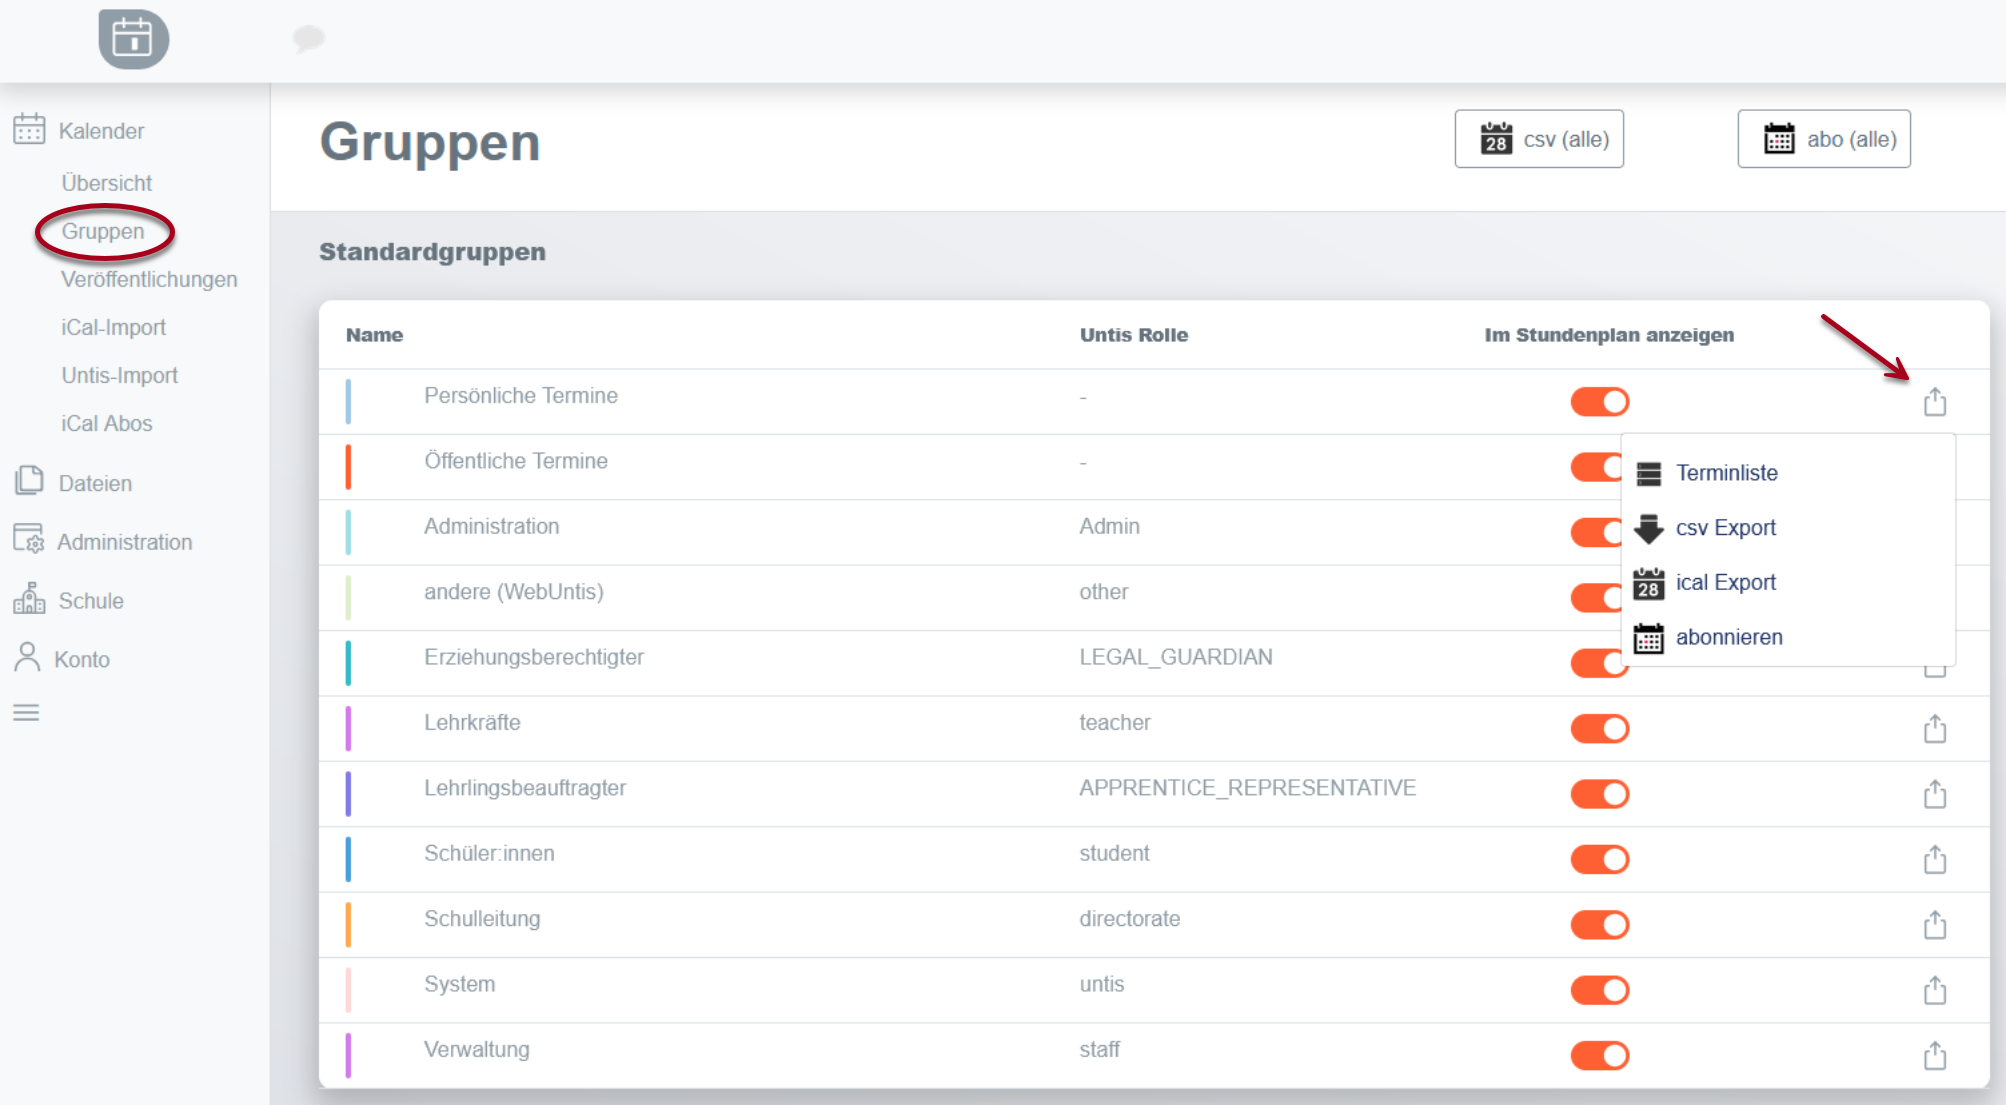Image resolution: width=2006 pixels, height=1105 pixels.
Task: Select Terminliste from the popup menu
Action: click(1727, 473)
